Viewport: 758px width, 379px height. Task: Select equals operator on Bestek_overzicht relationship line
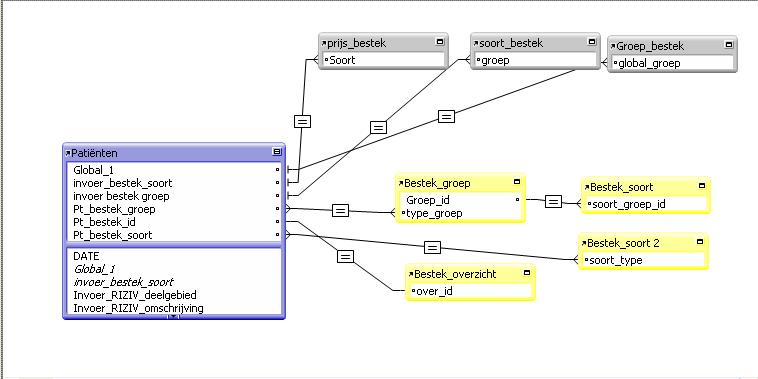[345, 257]
